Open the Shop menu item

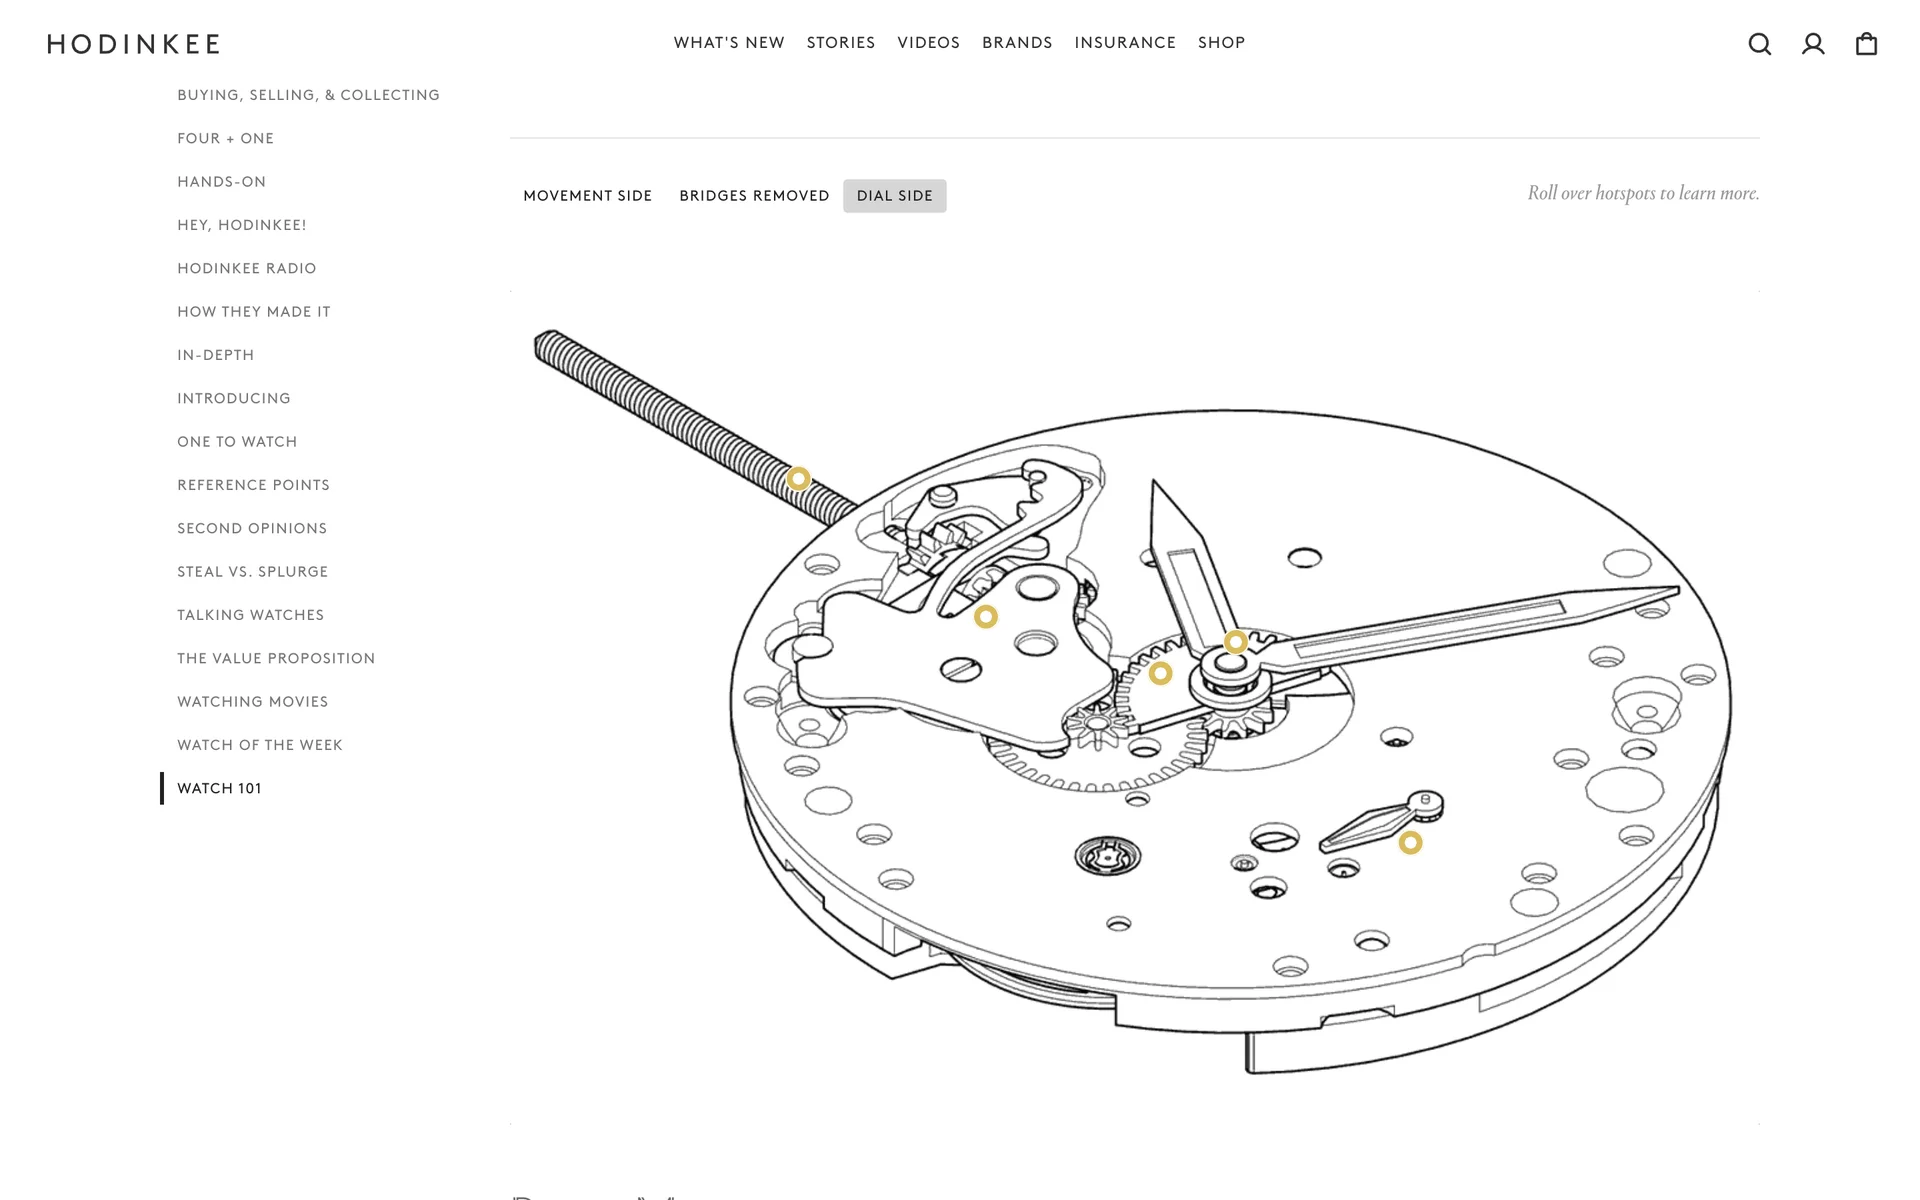click(x=1222, y=43)
